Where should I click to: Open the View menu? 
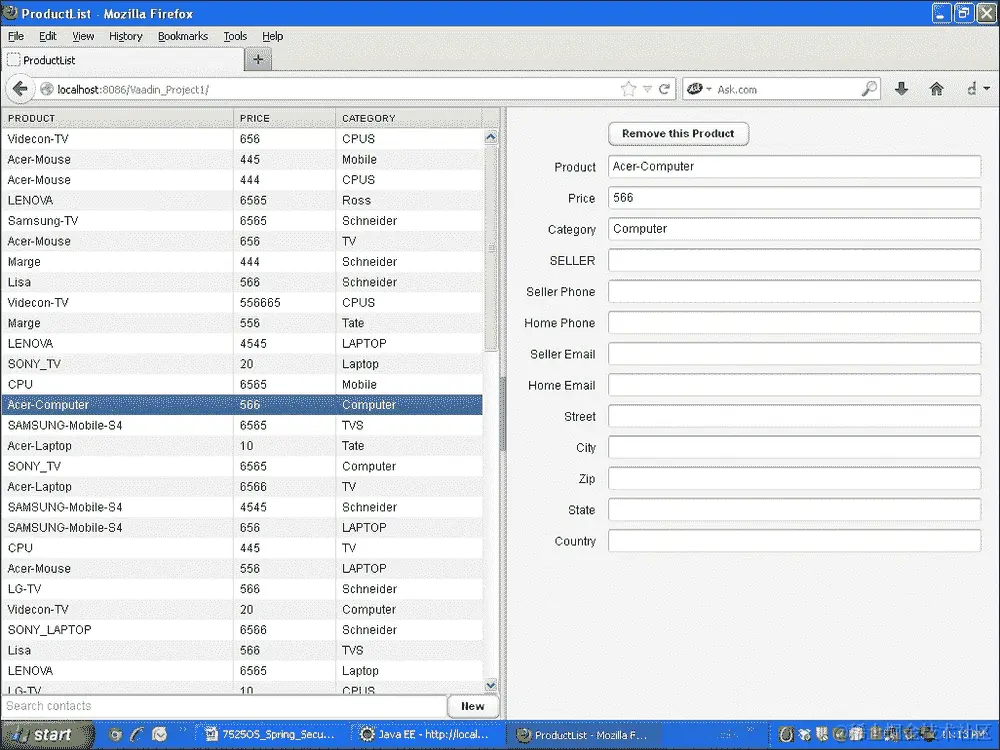(x=83, y=36)
